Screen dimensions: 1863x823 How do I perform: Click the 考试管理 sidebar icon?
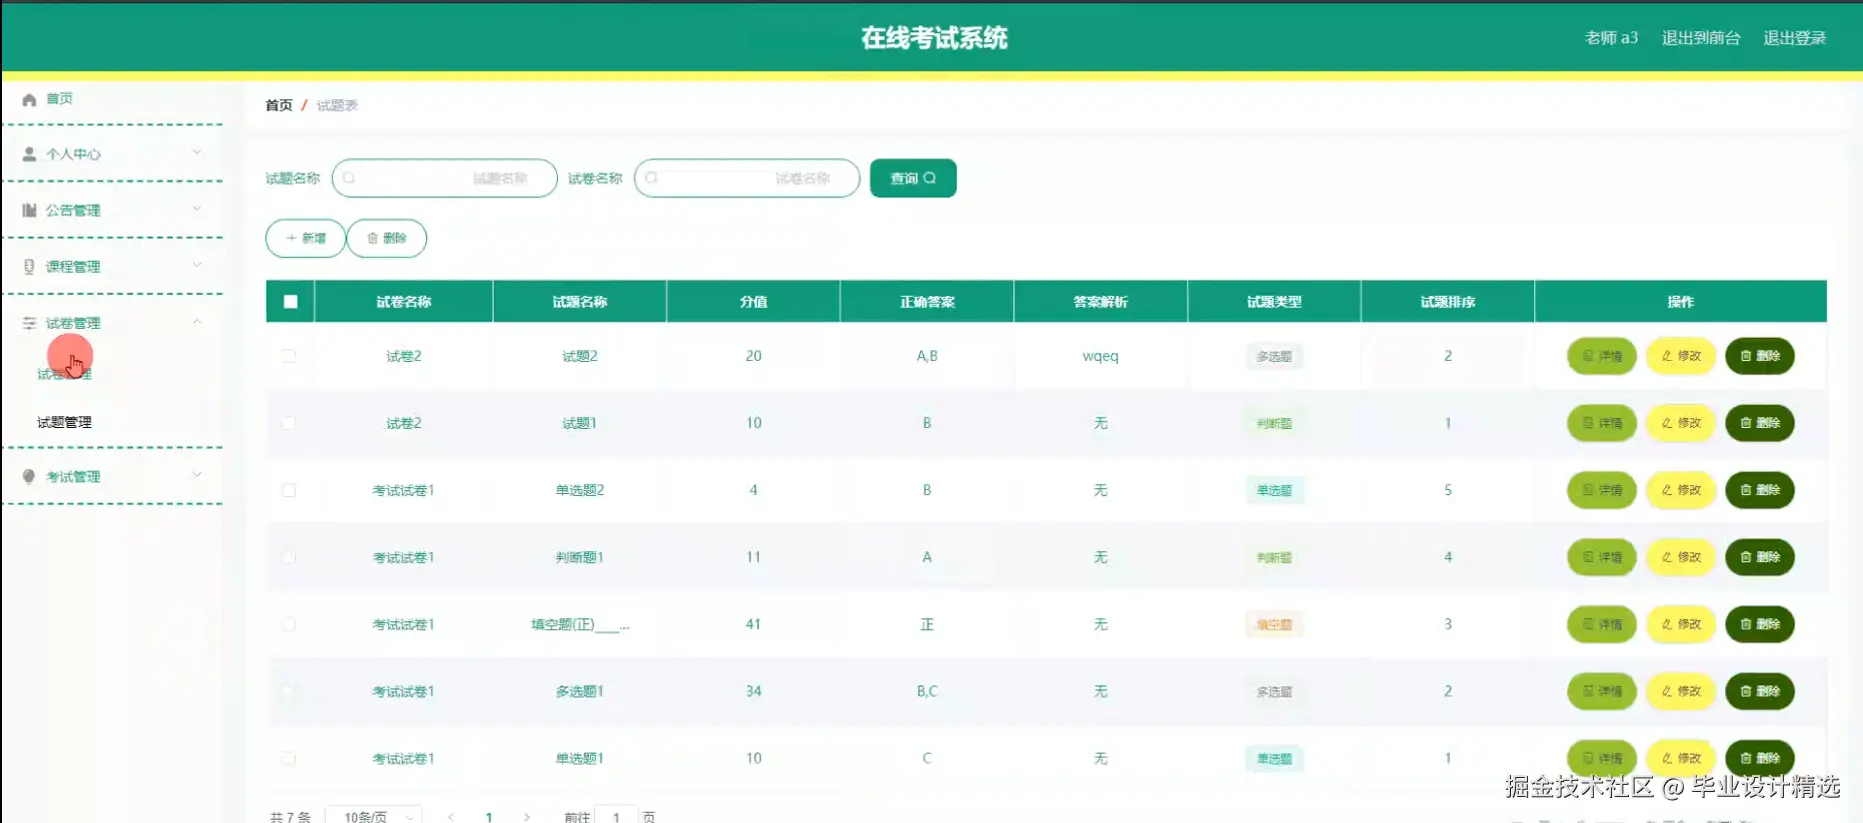pyautogui.click(x=29, y=477)
